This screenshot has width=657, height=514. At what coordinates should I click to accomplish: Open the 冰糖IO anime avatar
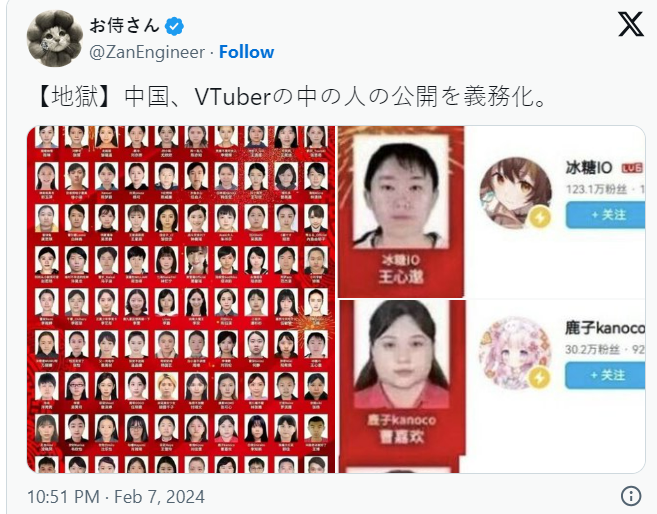point(515,193)
